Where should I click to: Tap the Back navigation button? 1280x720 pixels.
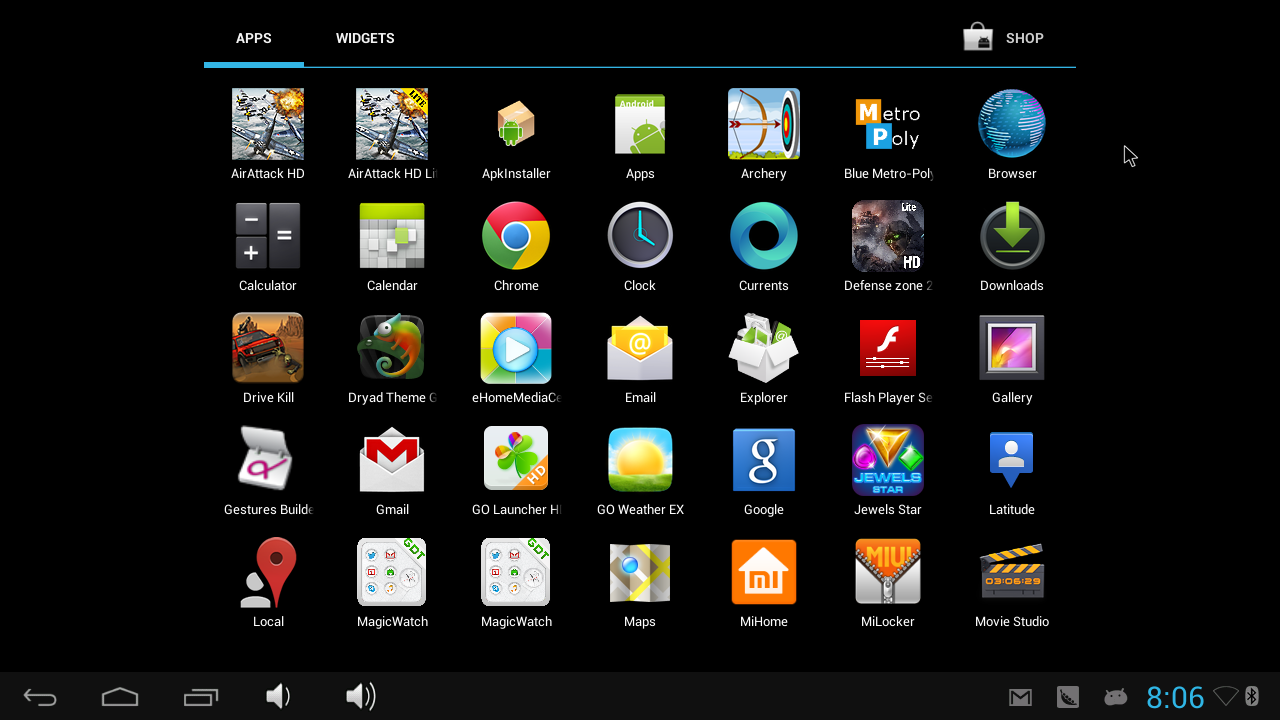pyautogui.click(x=40, y=697)
